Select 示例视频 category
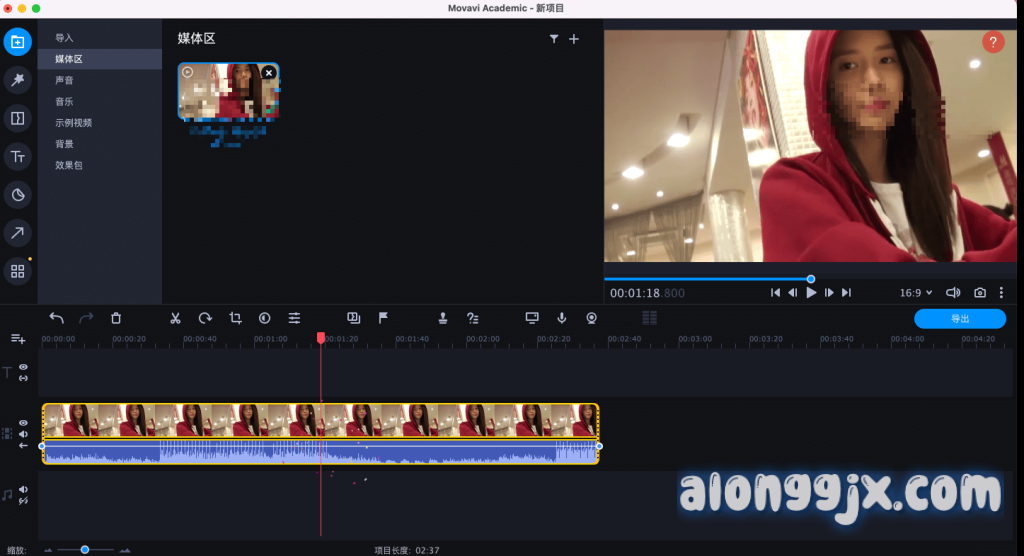Image resolution: width=1024 pixels, height=556 pixels. (x=73, y=122)
